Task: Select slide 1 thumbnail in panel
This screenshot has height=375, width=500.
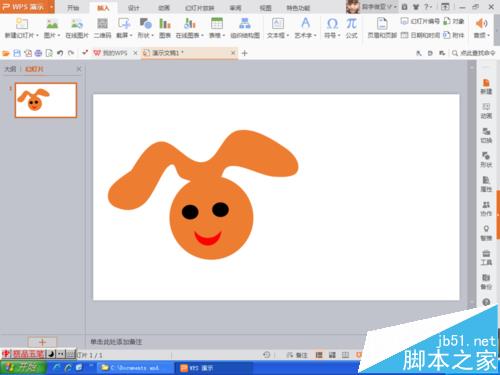Action: [x=46, y=100]
